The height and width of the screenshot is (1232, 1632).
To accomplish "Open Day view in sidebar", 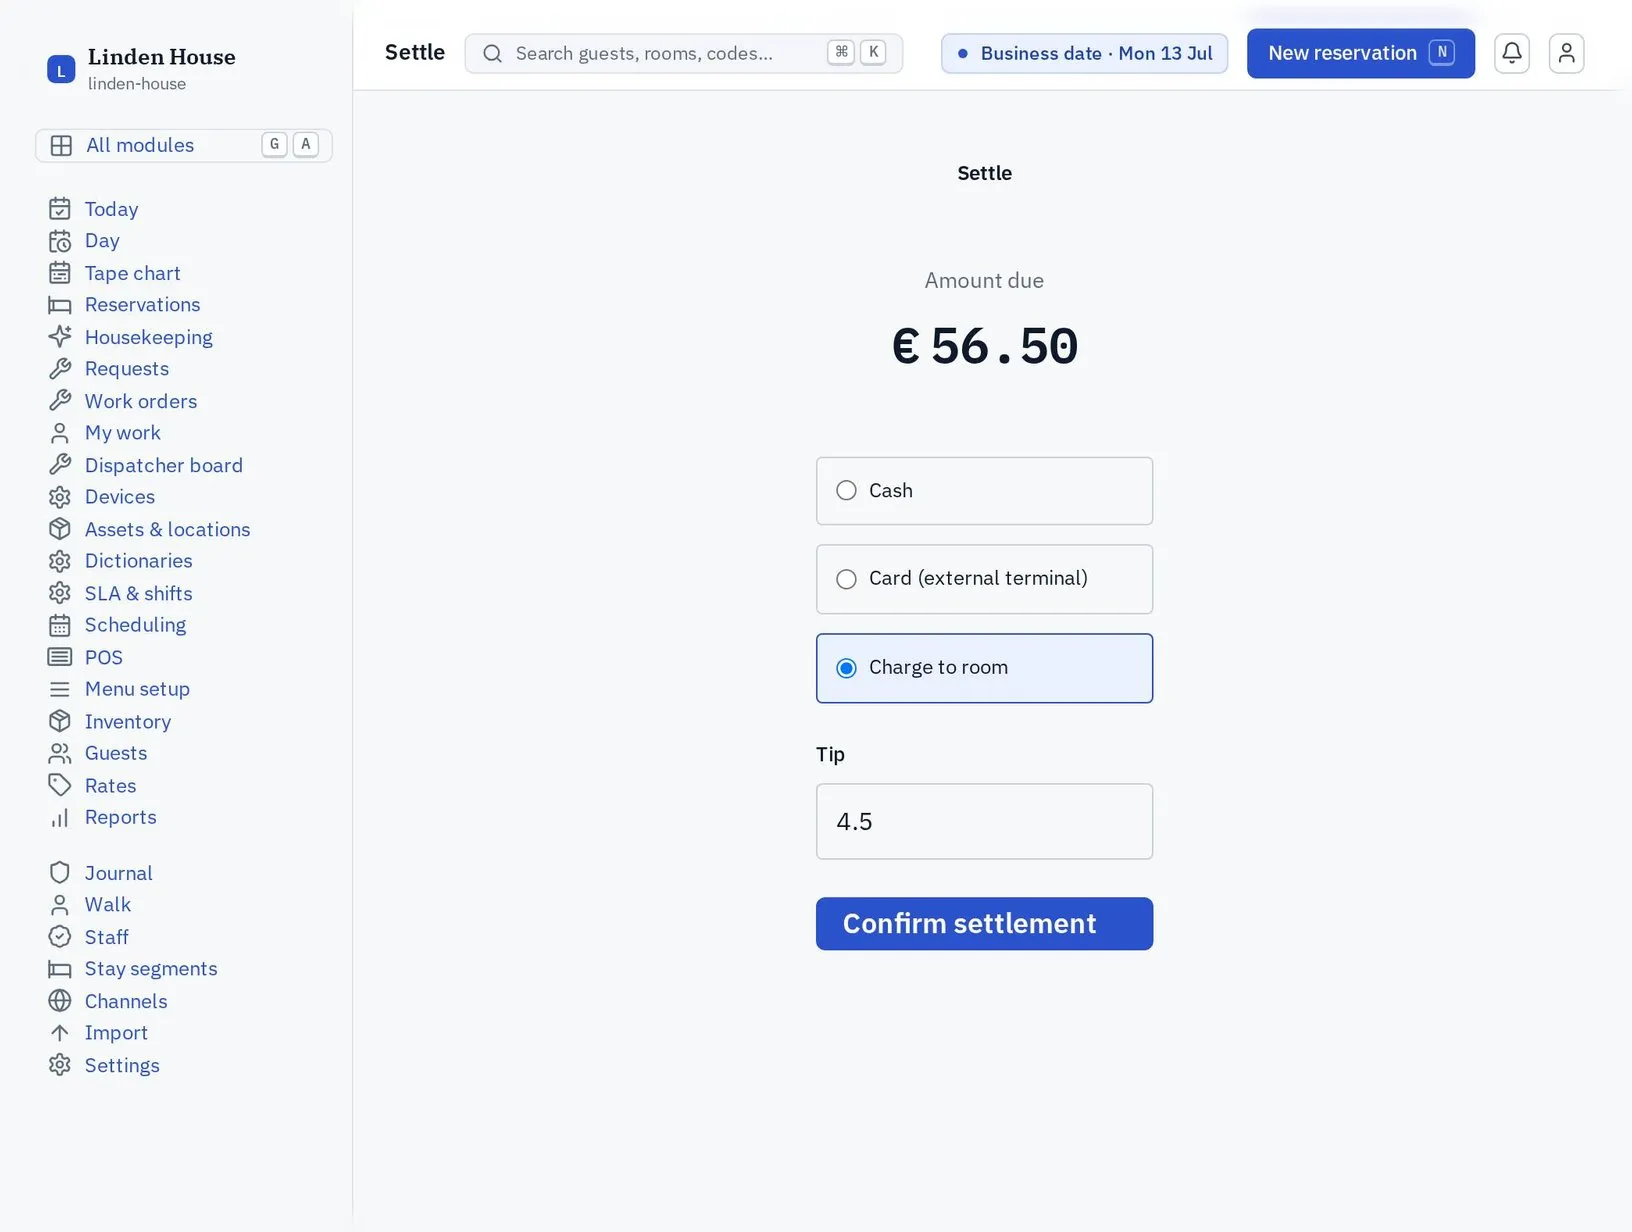I will [x=102, y=241].
